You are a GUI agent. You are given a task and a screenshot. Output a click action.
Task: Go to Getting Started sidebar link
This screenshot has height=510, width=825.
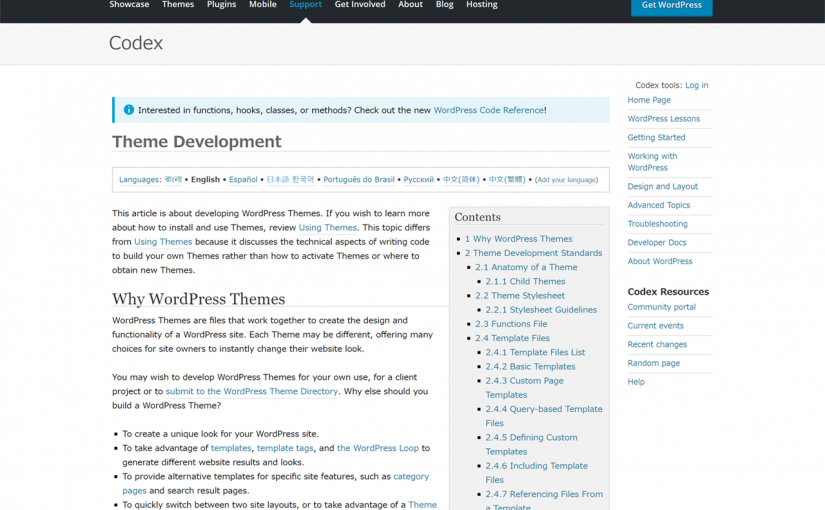[x=656, y=137]
